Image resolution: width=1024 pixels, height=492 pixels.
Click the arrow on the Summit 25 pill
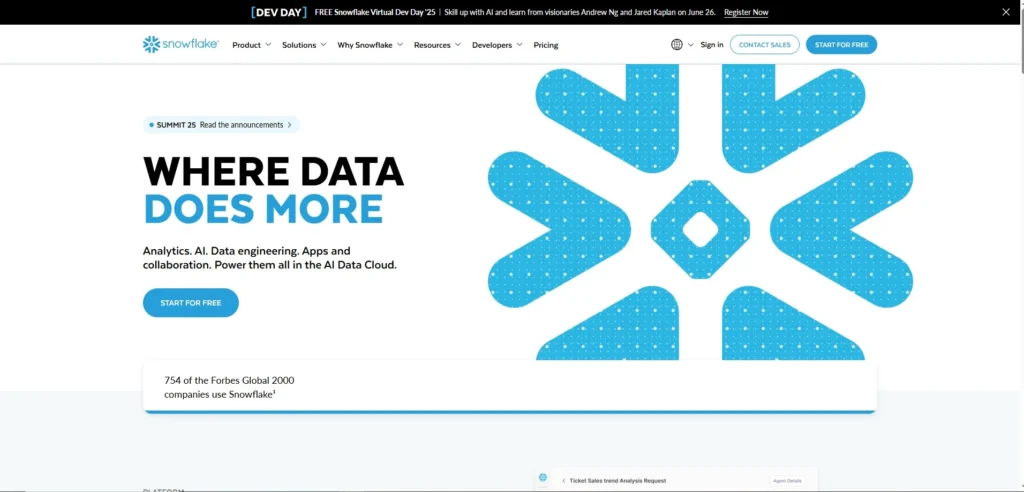[x=289, y=125]
